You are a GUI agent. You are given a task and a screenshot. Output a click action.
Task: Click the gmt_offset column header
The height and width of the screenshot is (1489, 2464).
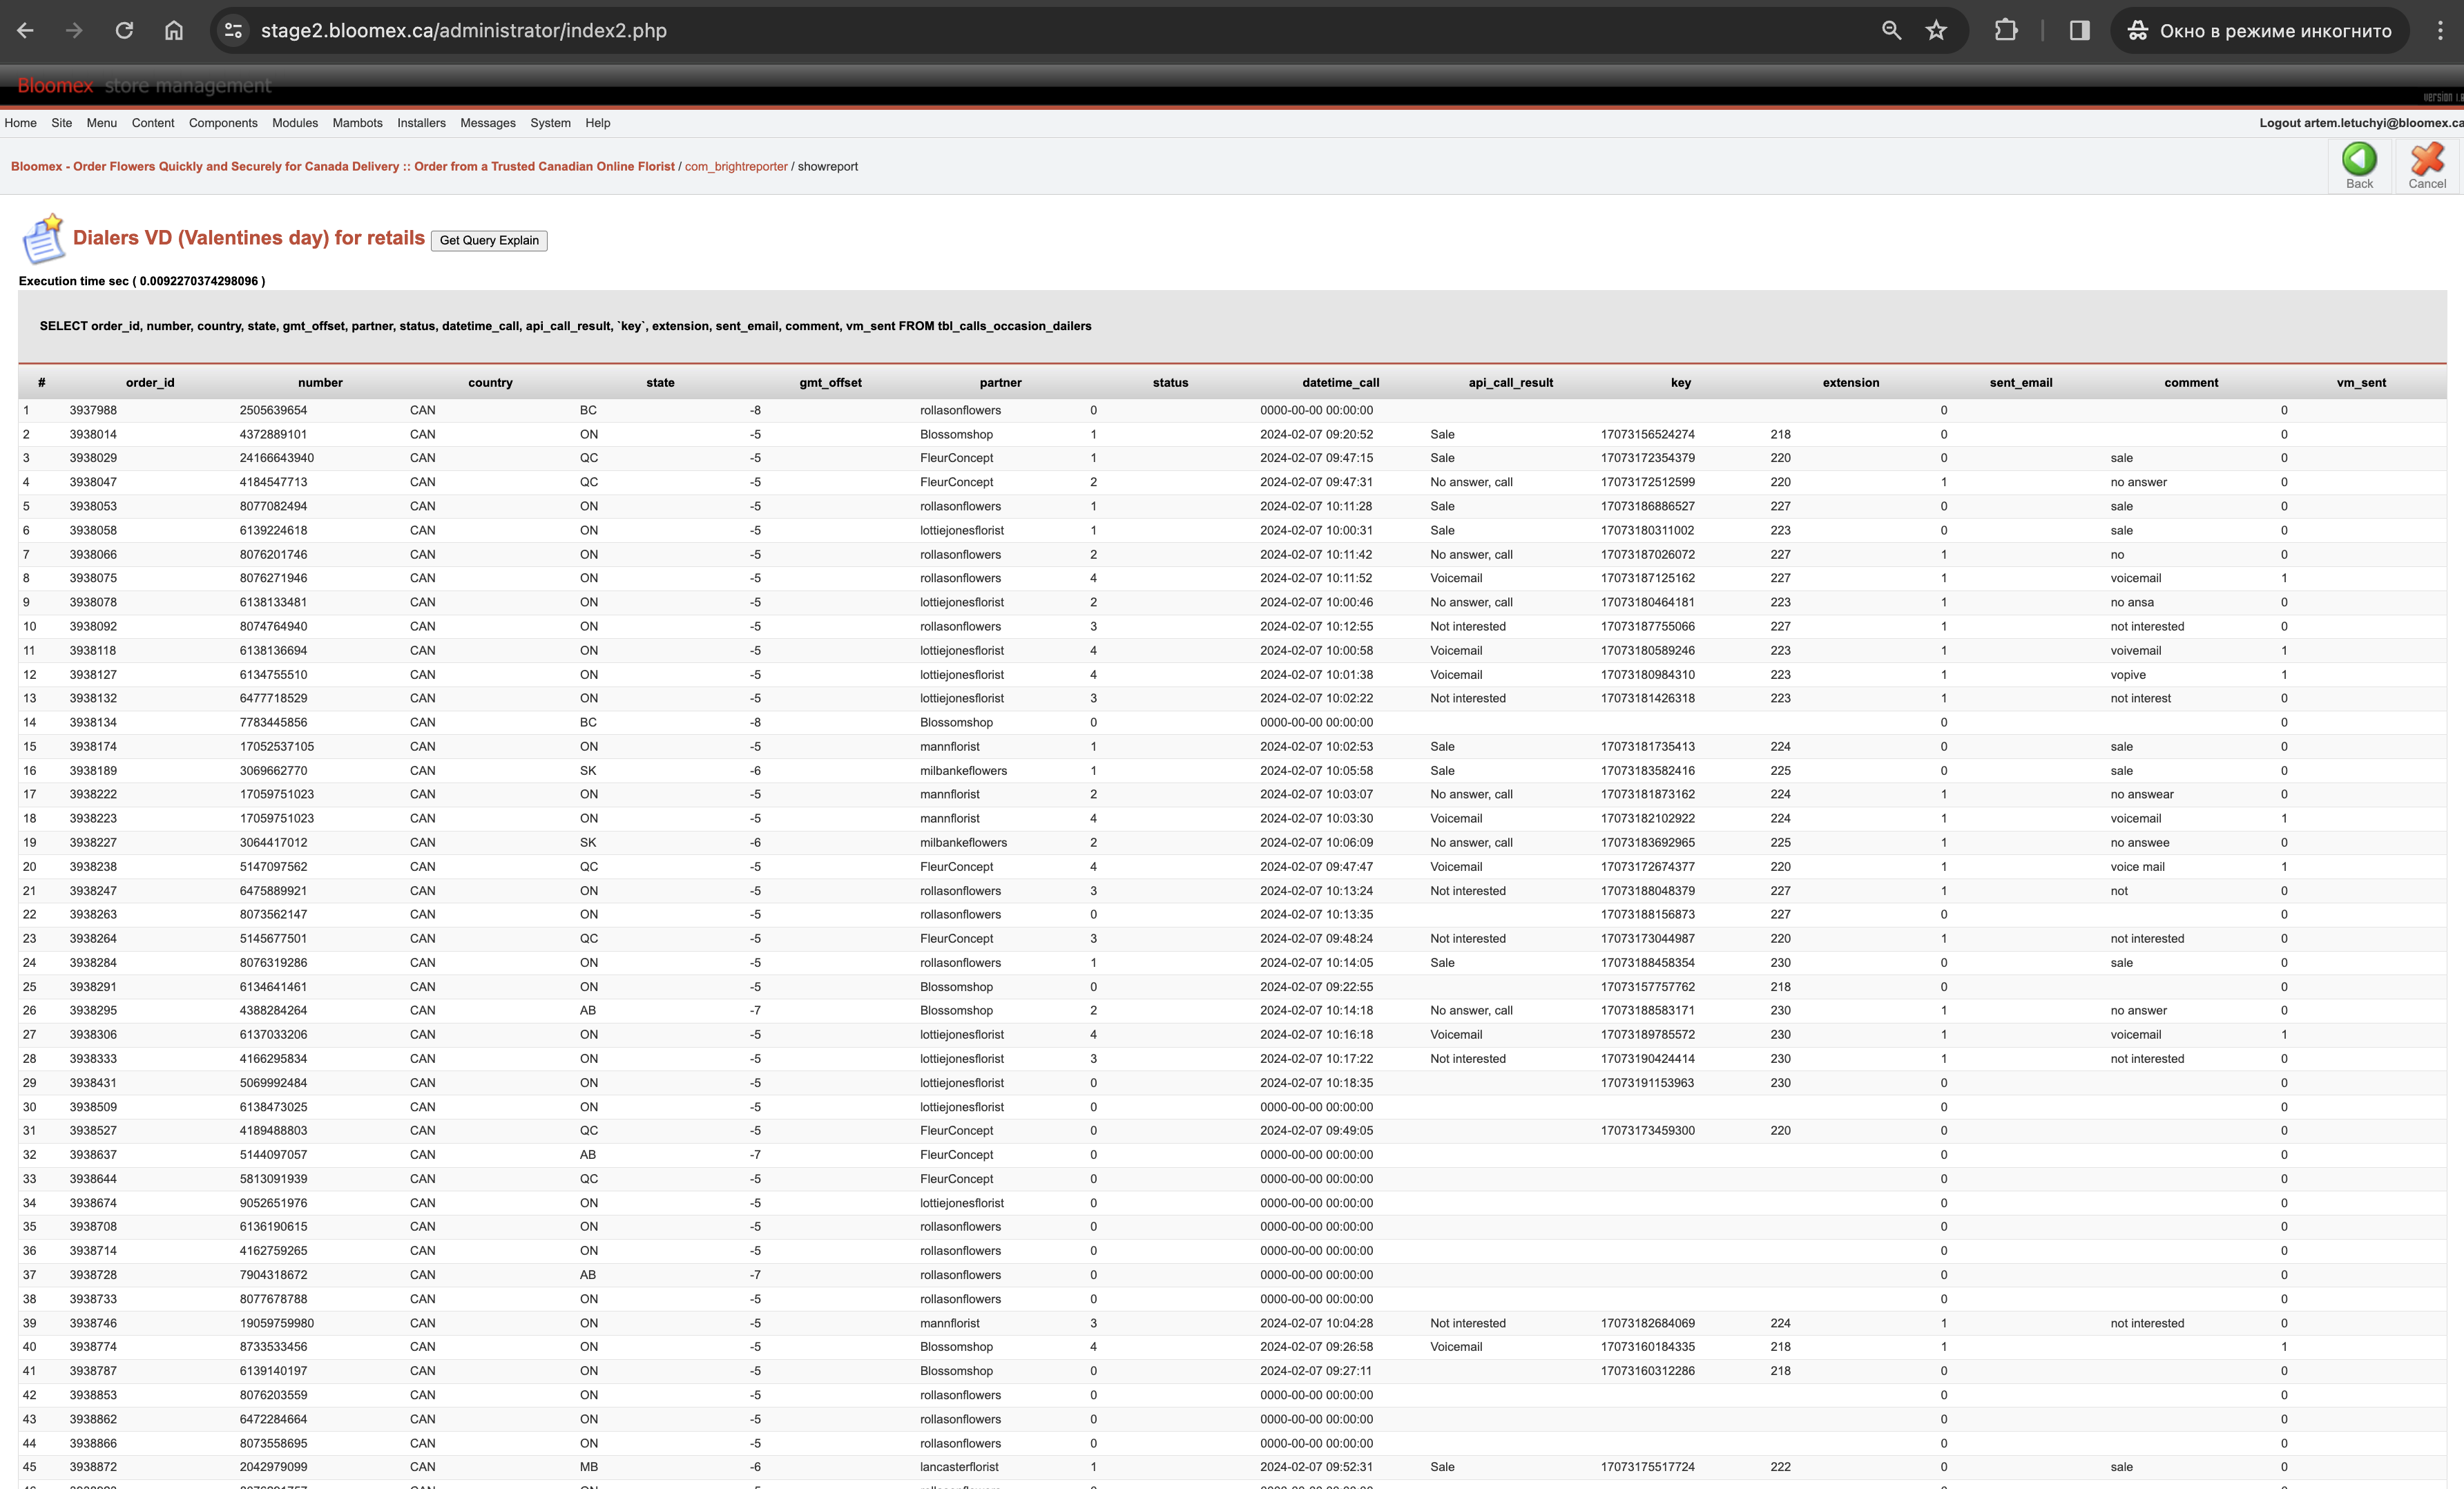(830, 383)
